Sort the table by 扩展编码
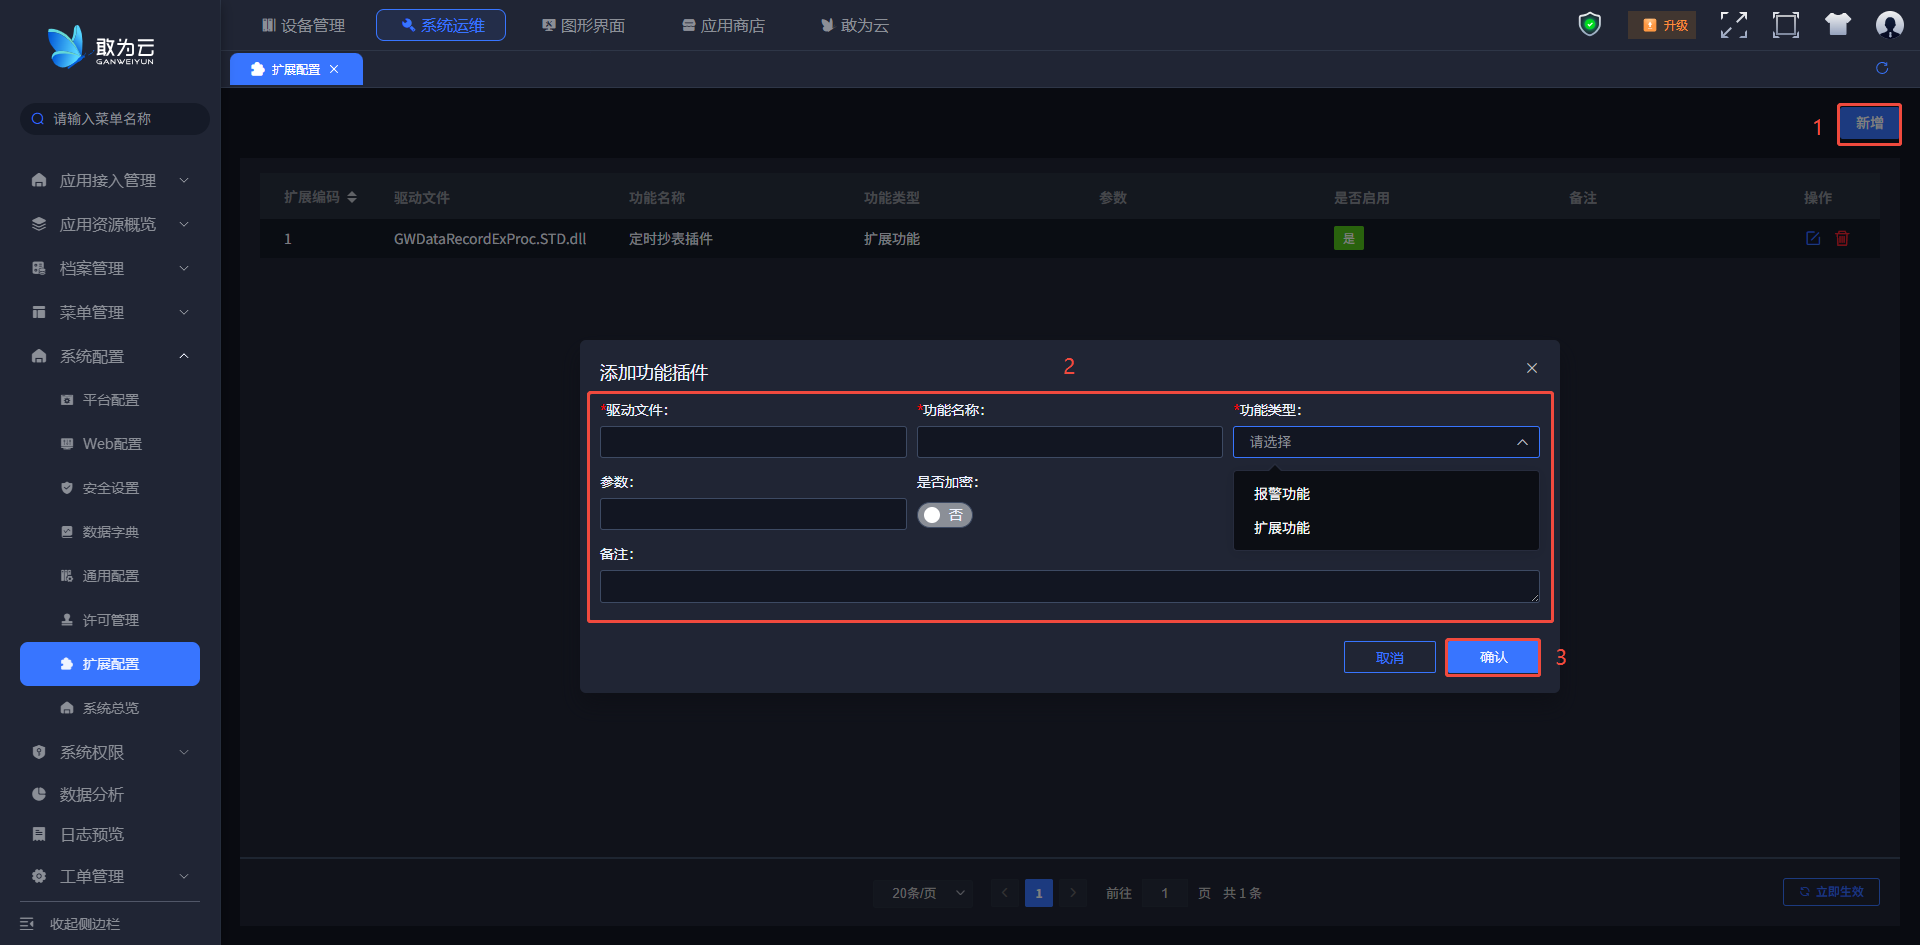 (x=352, y=198)
